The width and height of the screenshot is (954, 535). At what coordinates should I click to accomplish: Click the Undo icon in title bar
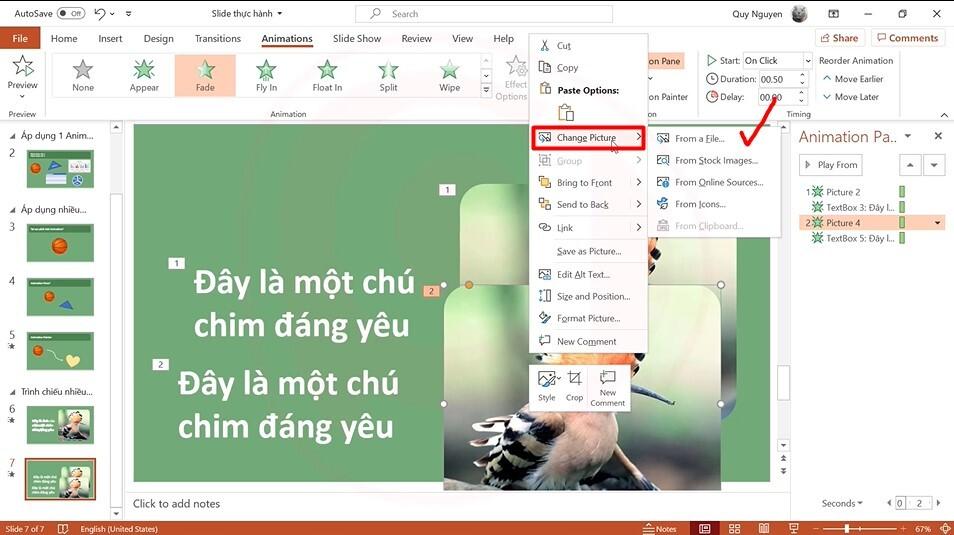pyautogui.click(x=100, y=13)
